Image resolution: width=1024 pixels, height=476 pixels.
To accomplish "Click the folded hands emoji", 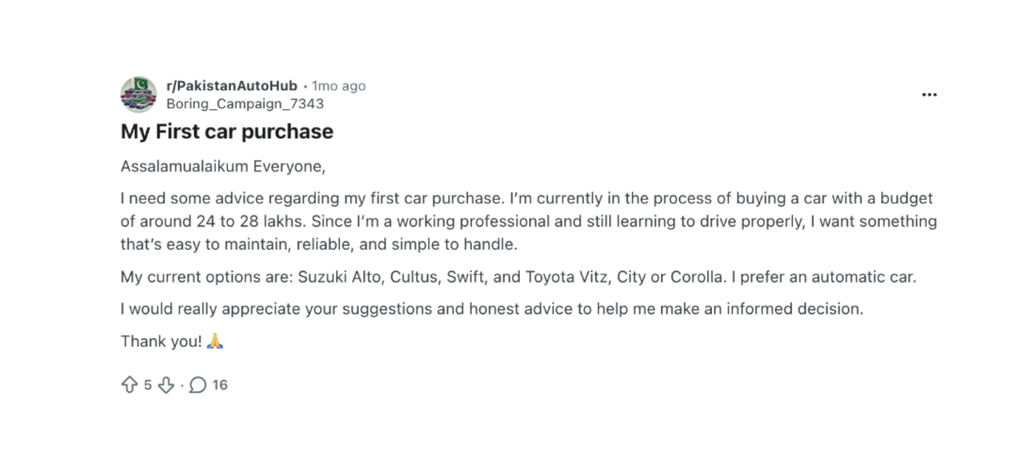I will [215, 341].
